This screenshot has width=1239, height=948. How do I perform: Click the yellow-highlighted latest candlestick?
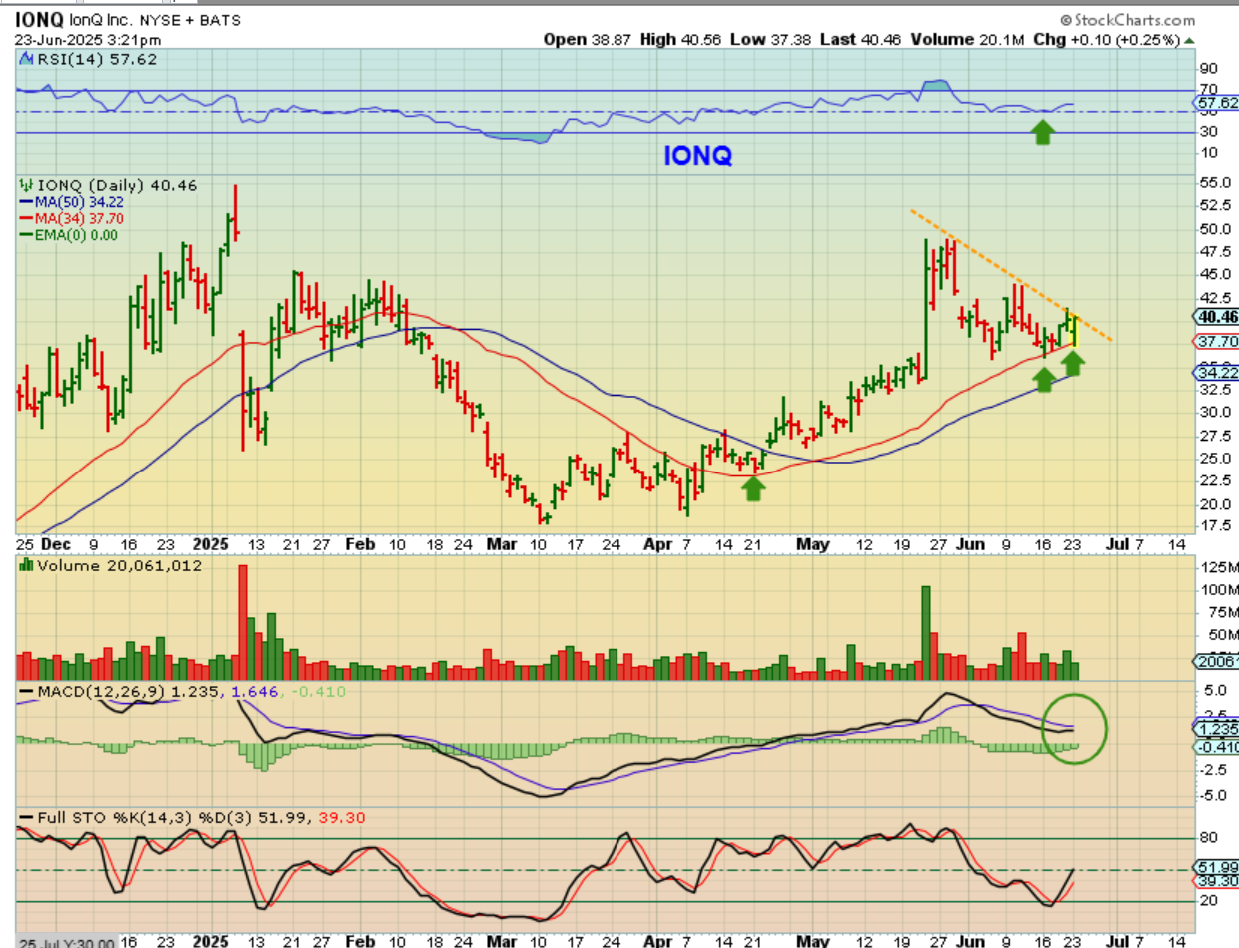(1075, 330)
